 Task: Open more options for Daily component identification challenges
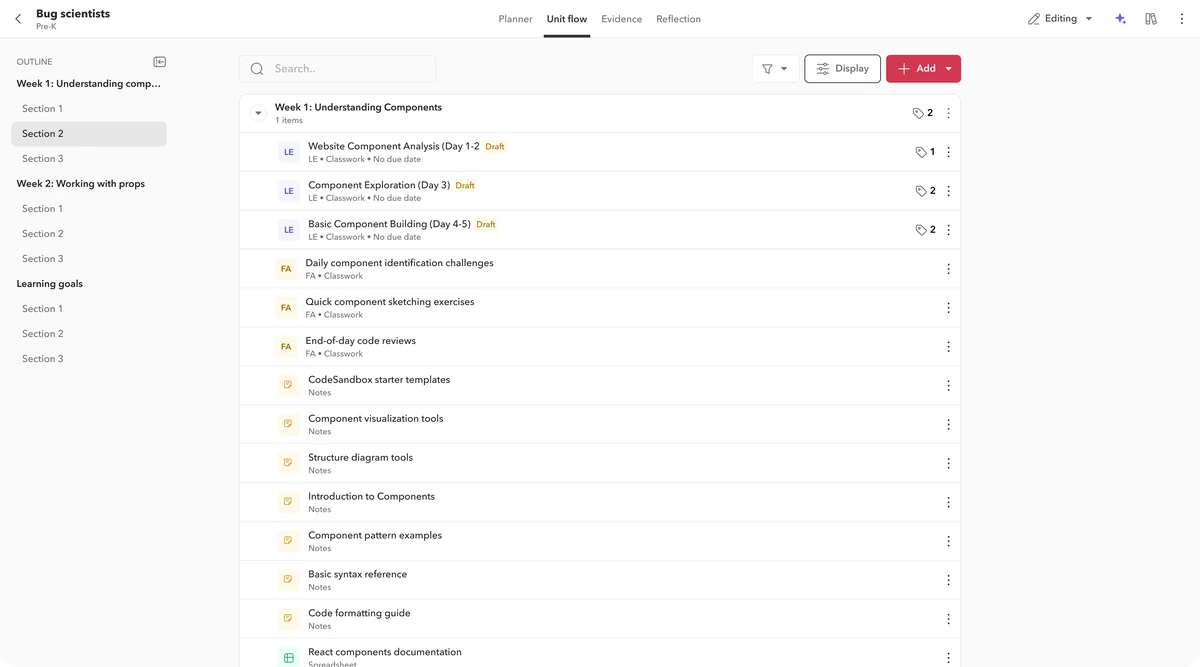948,269
